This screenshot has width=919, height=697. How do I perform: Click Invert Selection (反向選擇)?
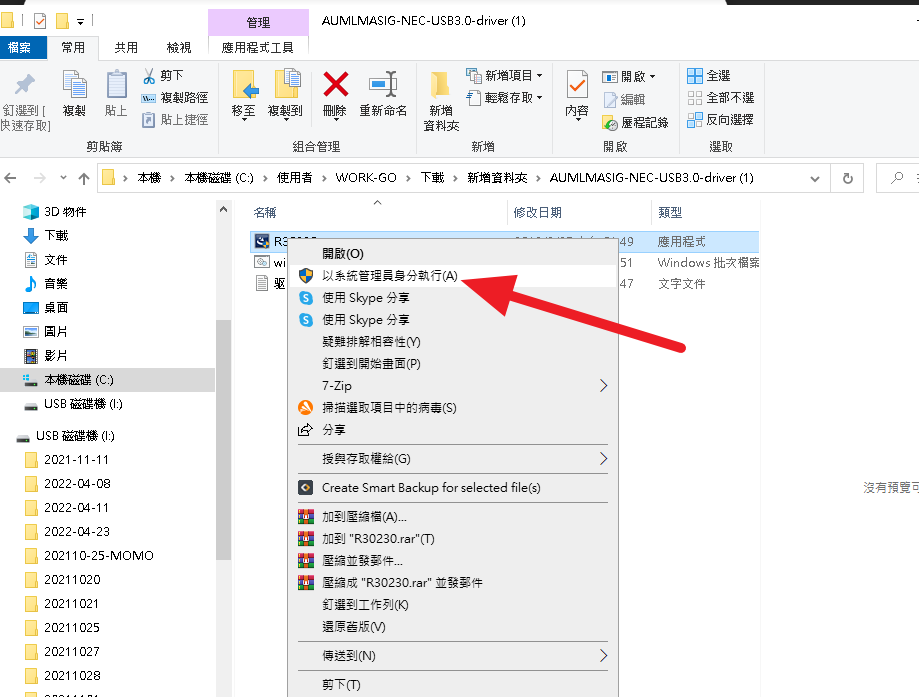coord(720,120)
